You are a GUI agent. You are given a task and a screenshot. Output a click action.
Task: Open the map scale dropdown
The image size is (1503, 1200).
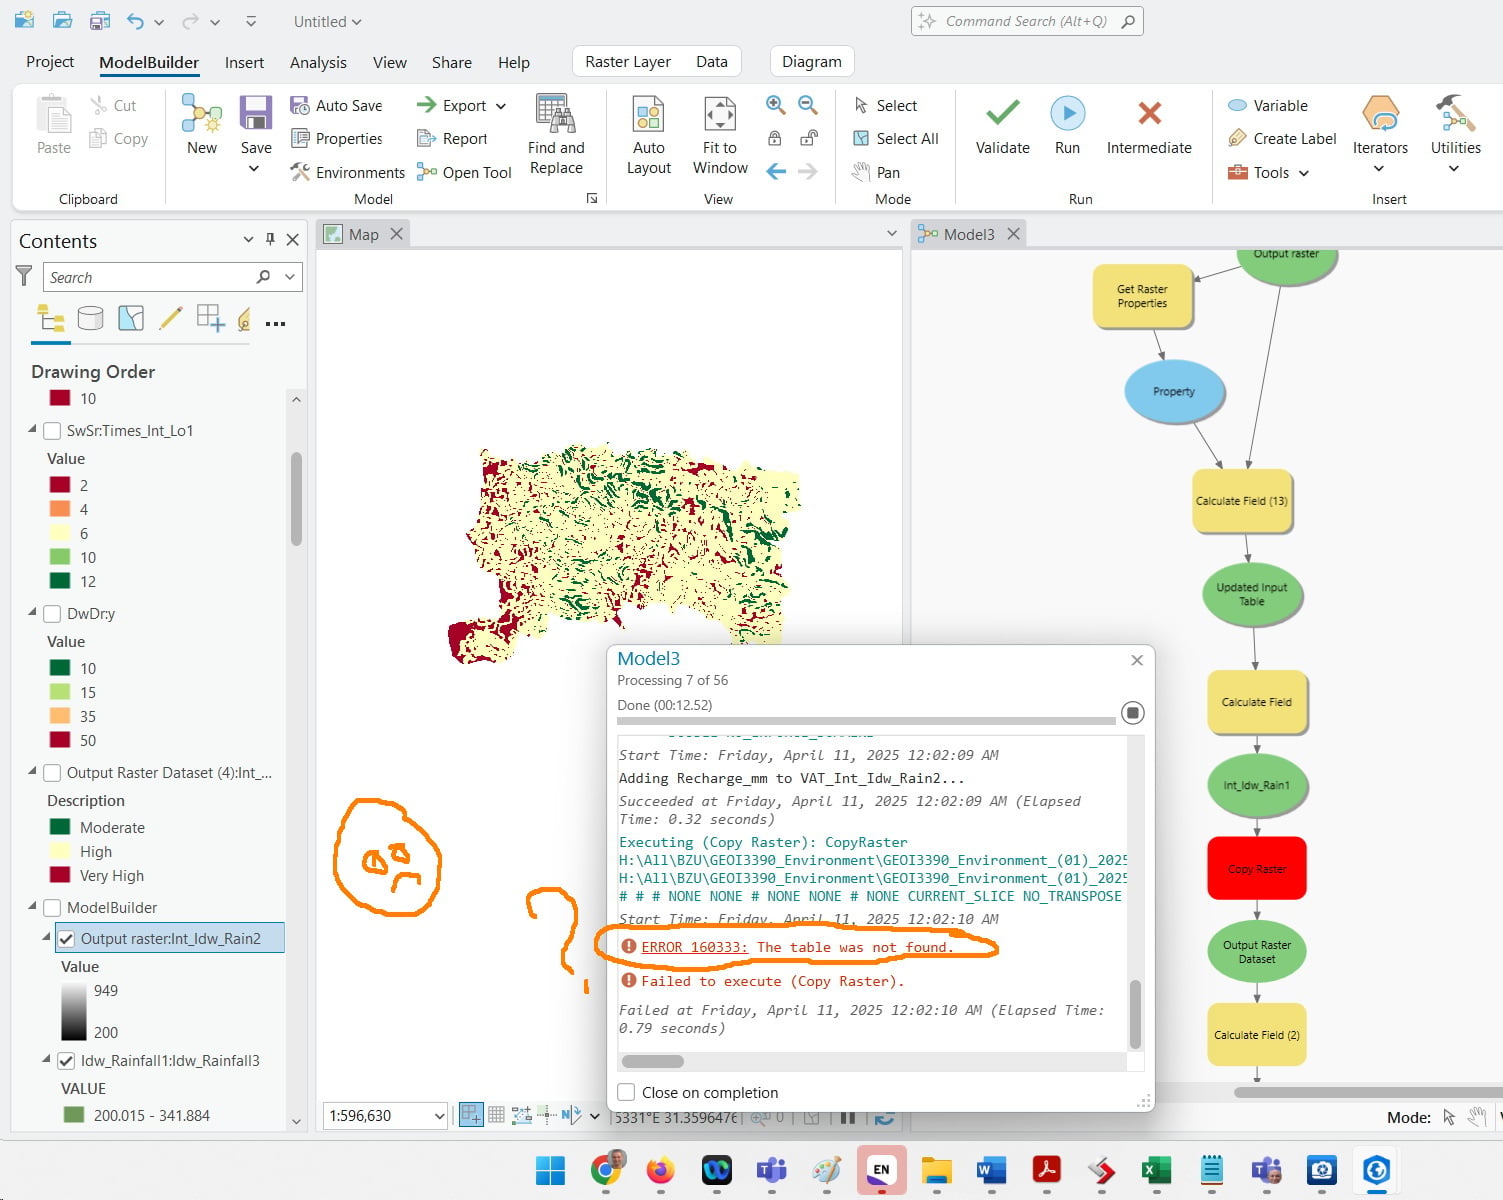439,1116
